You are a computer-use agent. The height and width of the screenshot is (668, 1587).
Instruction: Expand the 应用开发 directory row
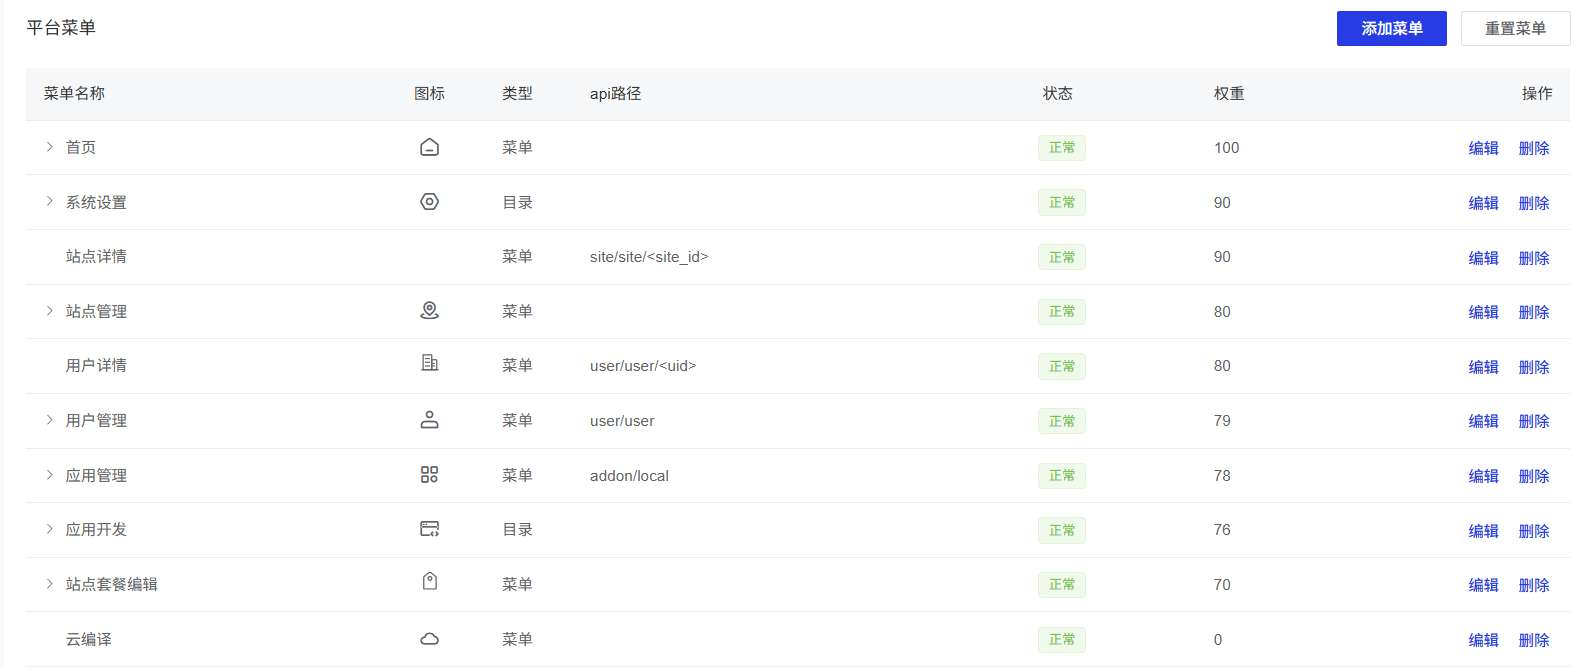[x=49, y=529]
